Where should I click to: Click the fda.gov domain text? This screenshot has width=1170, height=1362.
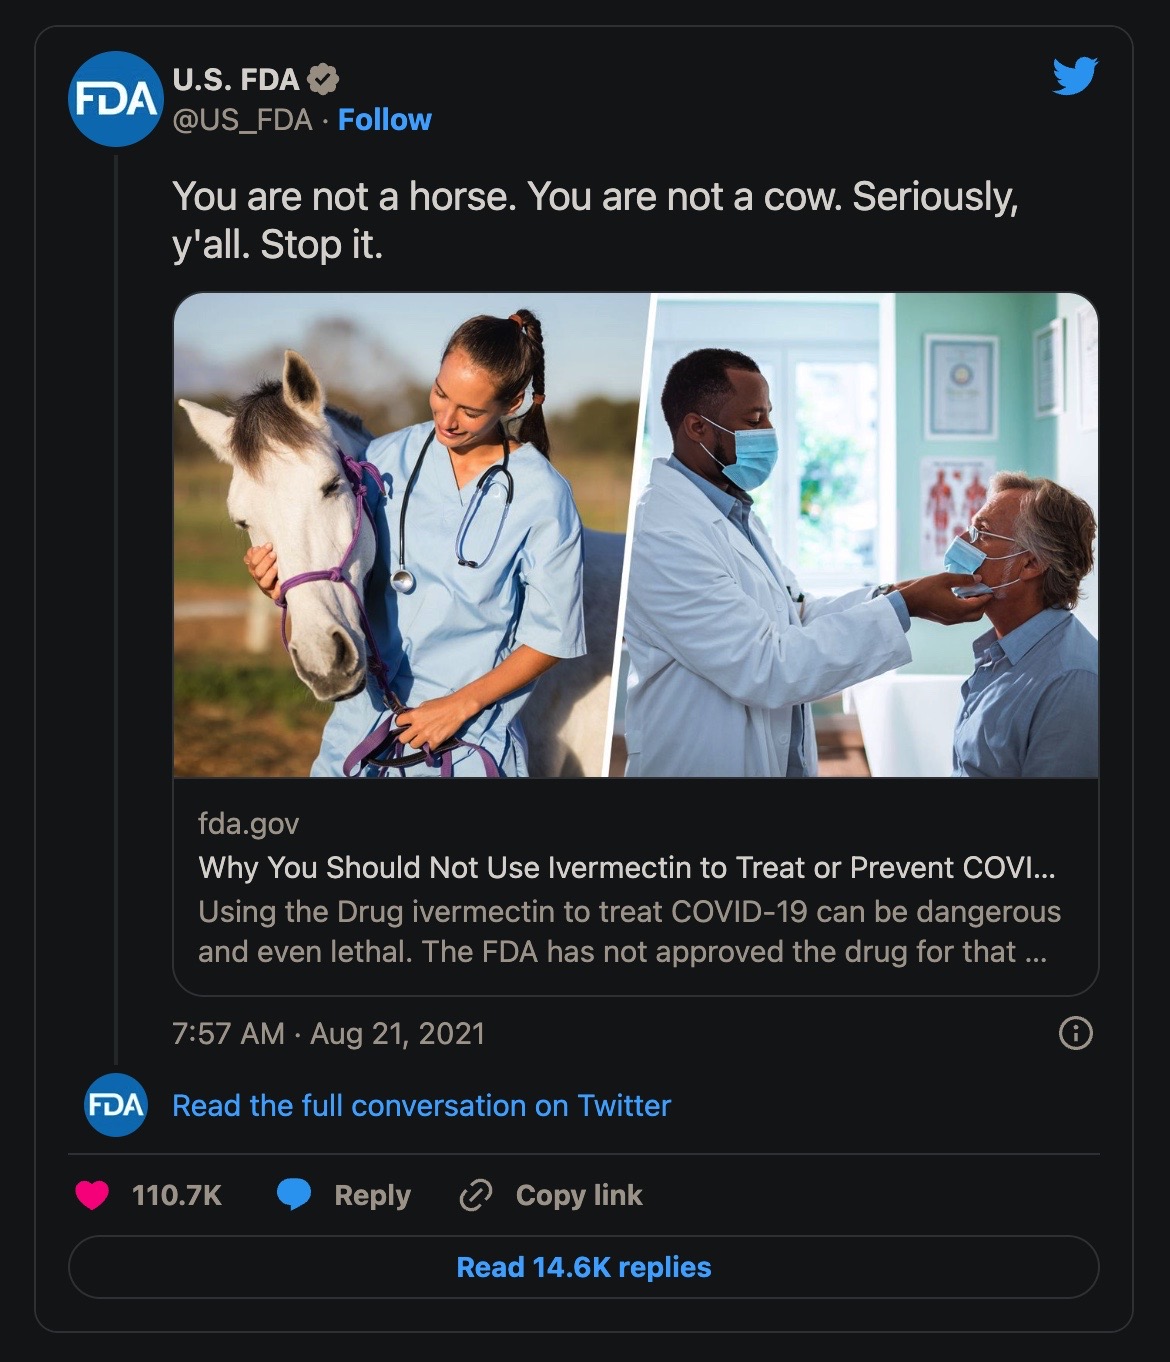pyautogui.click(x=248, y=824)
